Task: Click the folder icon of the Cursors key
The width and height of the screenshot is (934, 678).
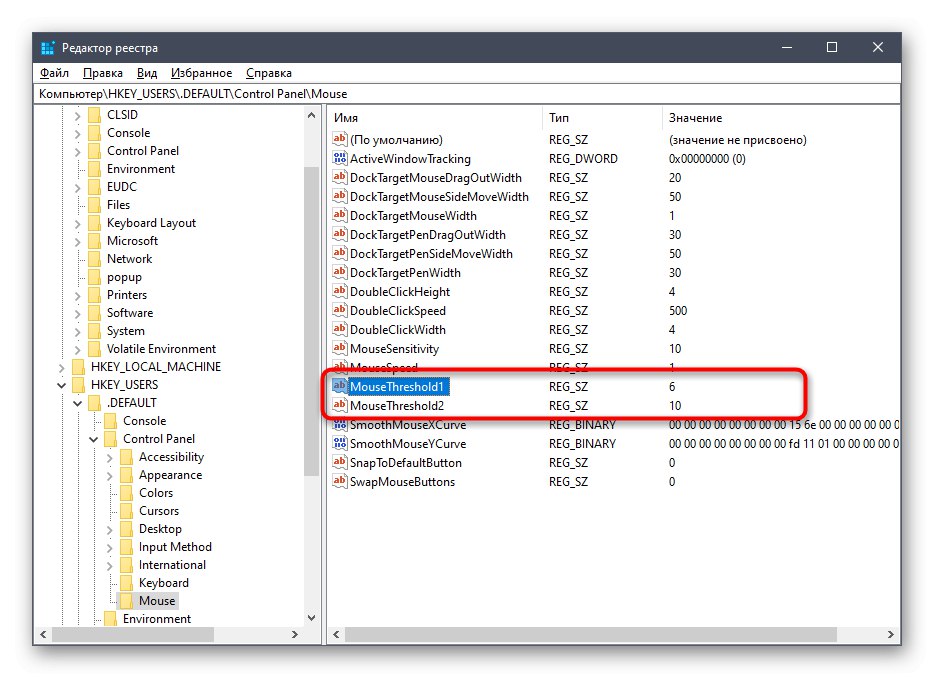Action: click(126, 511)
